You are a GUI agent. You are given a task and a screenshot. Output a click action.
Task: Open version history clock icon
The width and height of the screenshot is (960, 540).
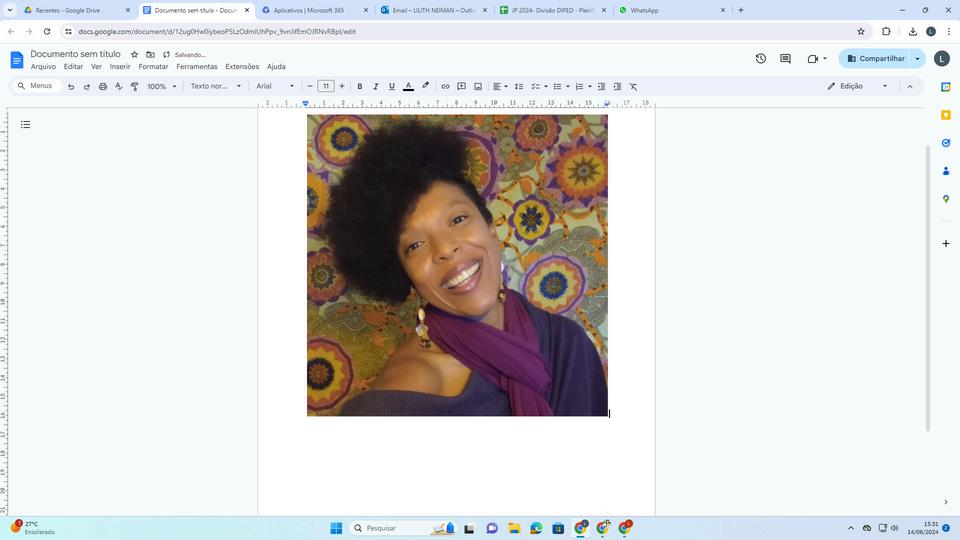(x=760, y=58)
